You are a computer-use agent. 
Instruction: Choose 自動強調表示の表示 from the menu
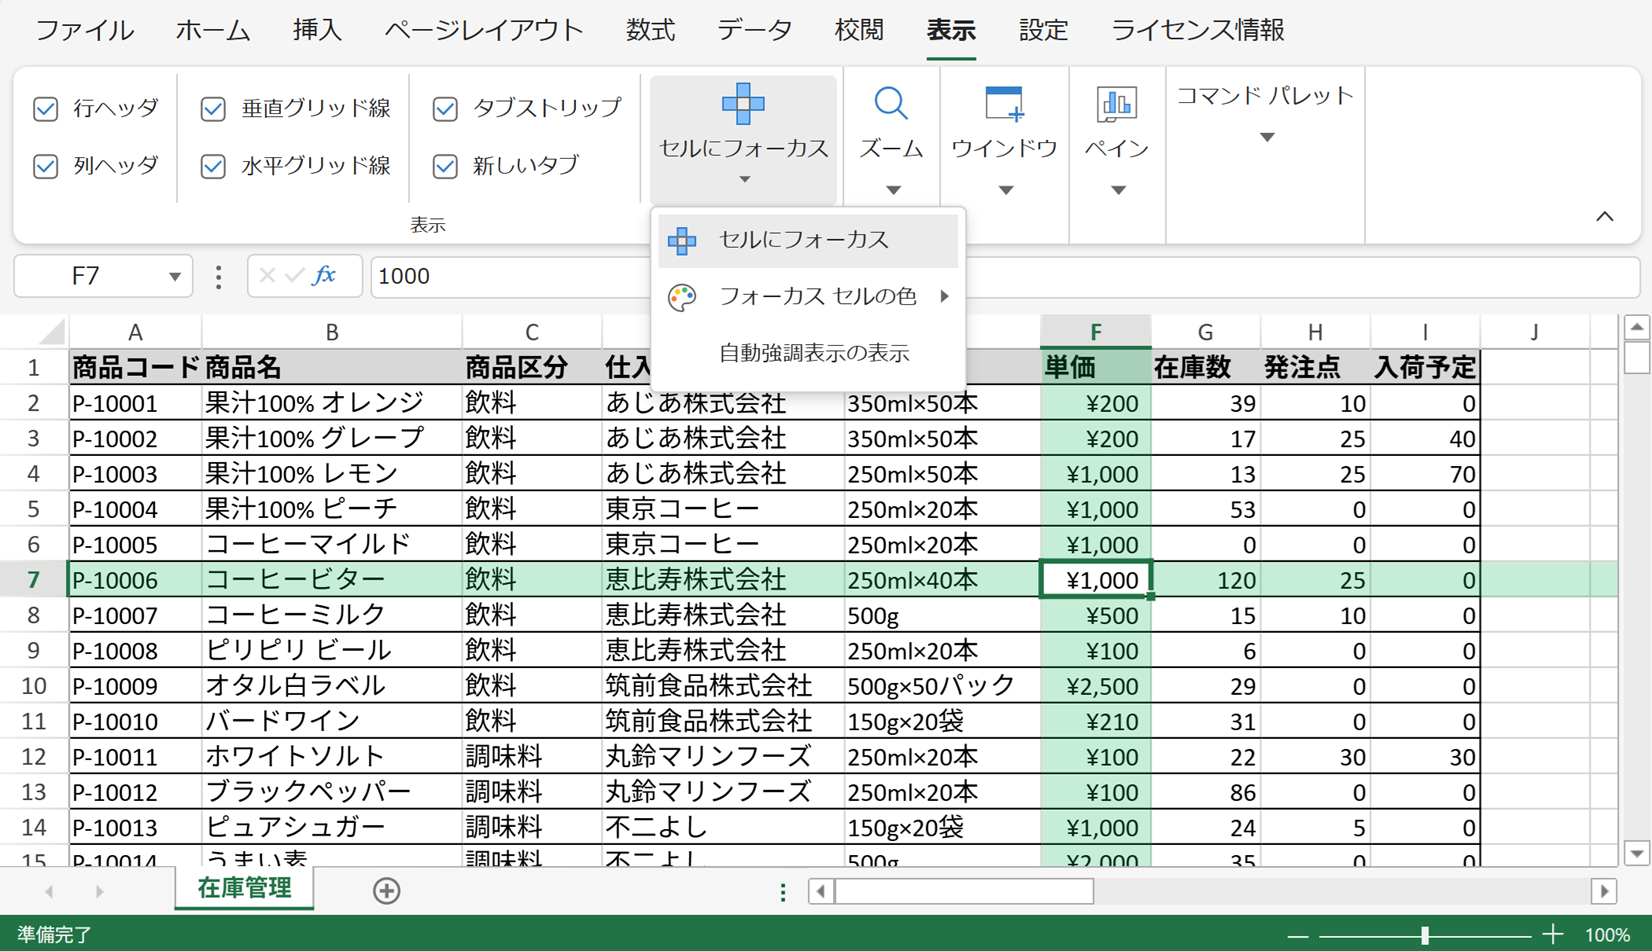(x=808, y=353)
